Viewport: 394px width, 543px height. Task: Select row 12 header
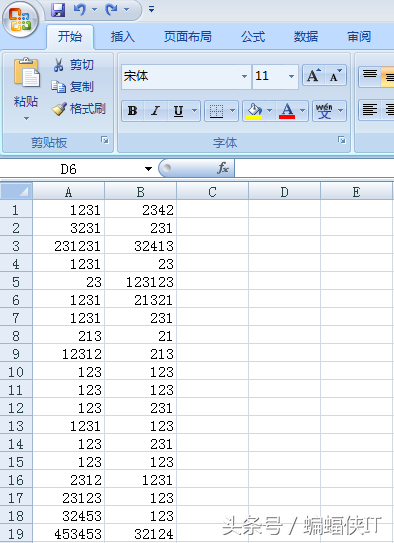[16, 408]
